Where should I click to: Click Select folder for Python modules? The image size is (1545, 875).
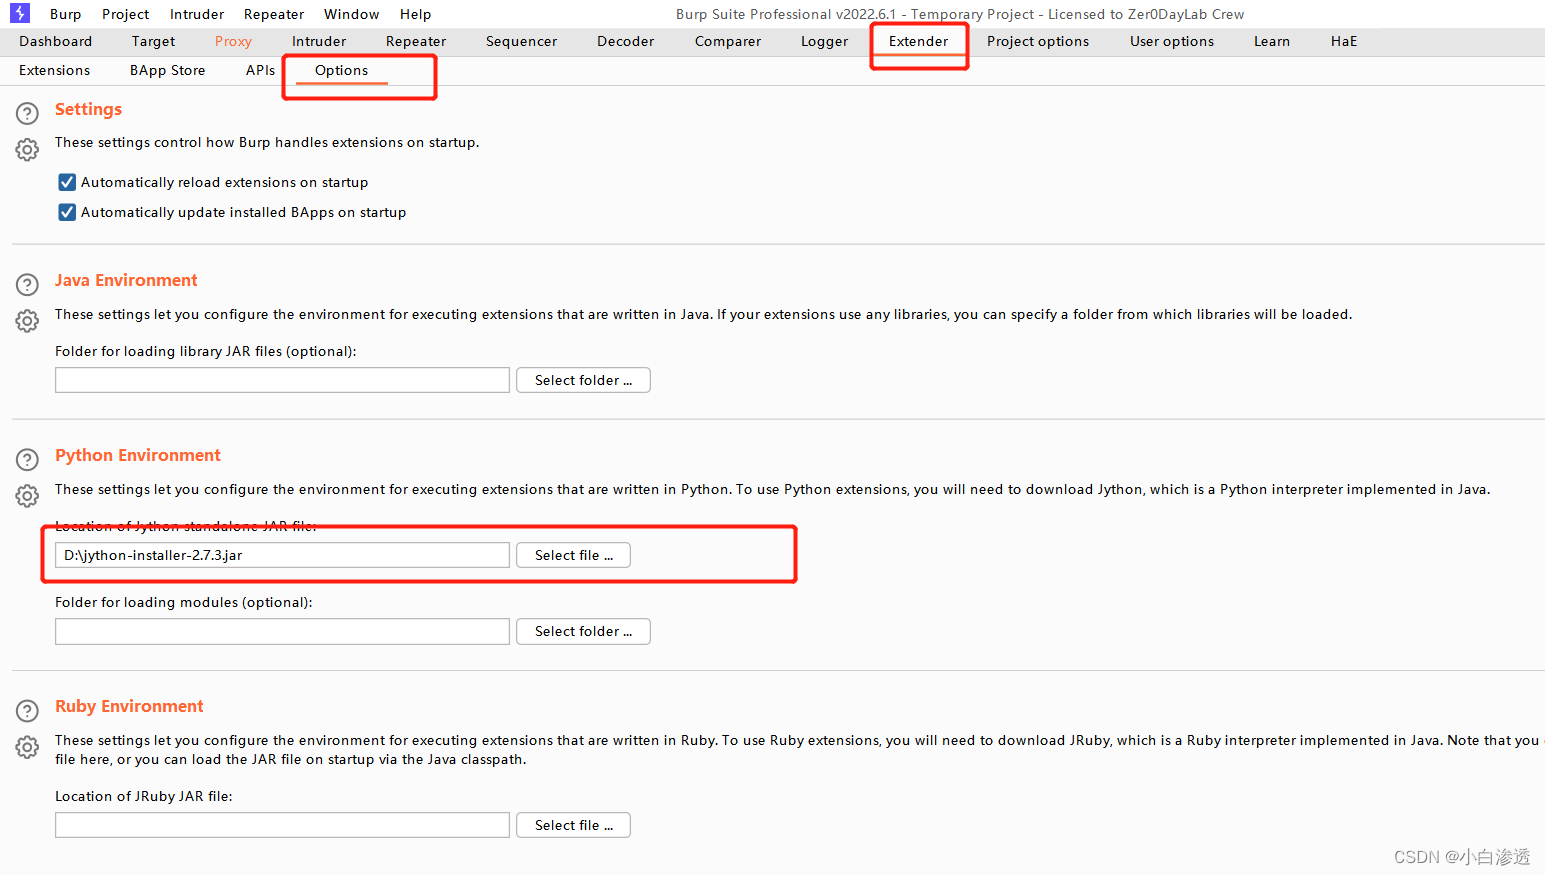point(583,631)
